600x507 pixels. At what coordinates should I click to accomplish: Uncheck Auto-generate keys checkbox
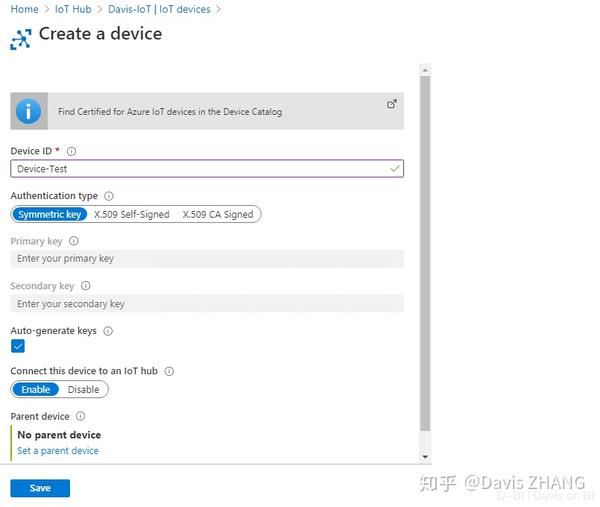tap(18, 346)
